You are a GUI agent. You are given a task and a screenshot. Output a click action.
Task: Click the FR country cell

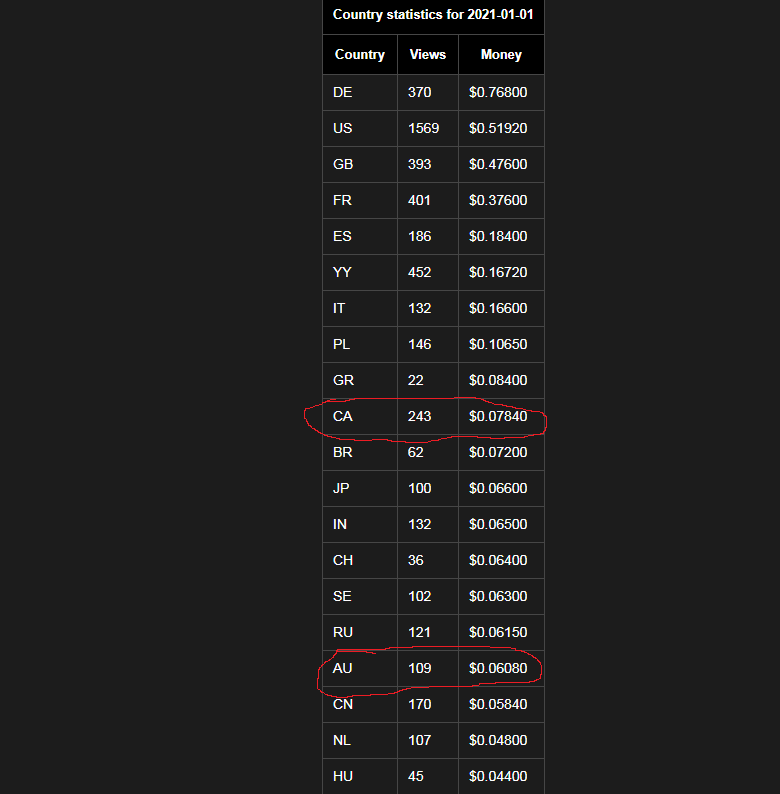click(x=342, y=200)
